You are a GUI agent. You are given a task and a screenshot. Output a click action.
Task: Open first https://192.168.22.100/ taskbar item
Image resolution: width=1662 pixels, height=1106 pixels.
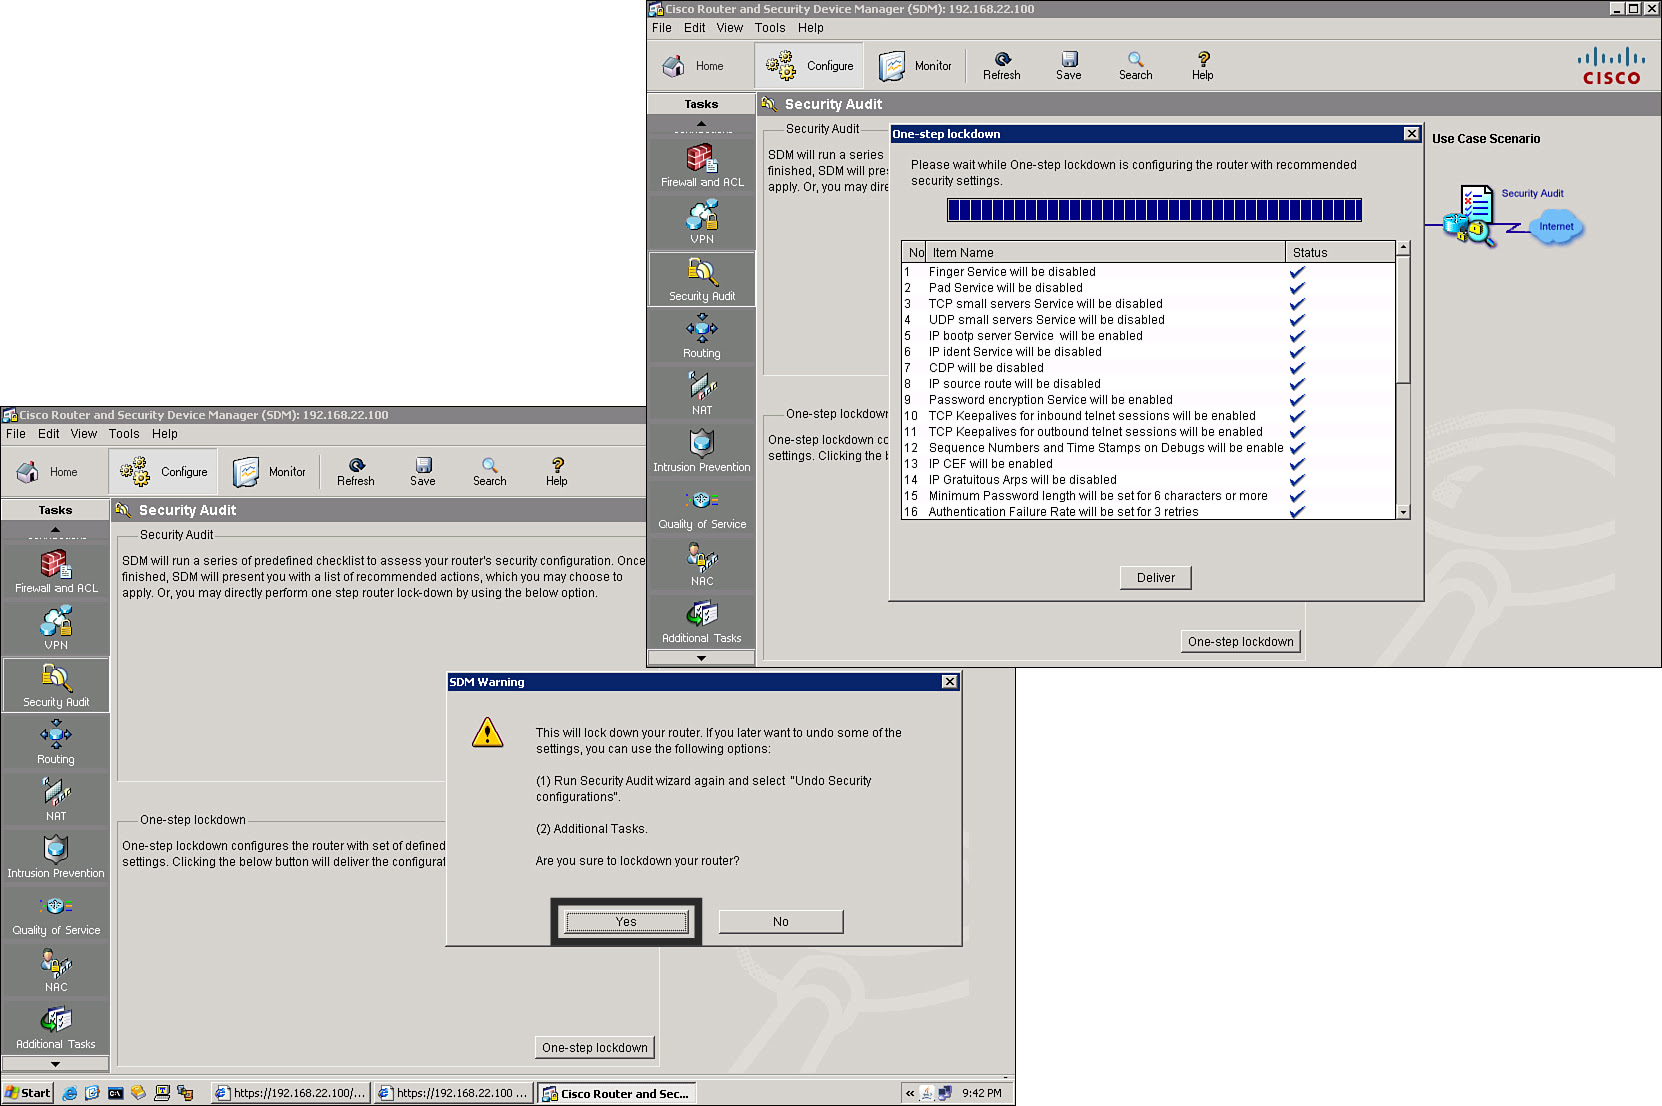point(291,1093)
